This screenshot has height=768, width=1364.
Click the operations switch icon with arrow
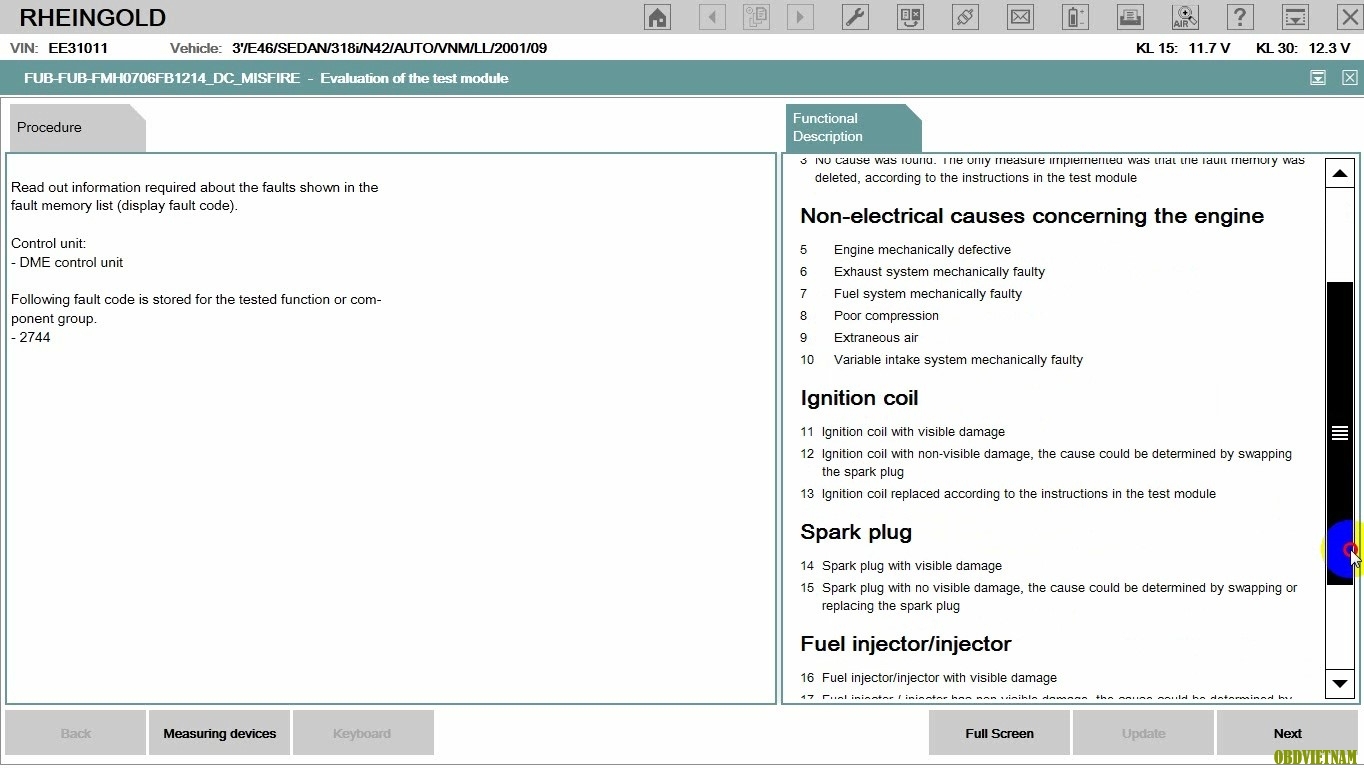tap(910, 17)
